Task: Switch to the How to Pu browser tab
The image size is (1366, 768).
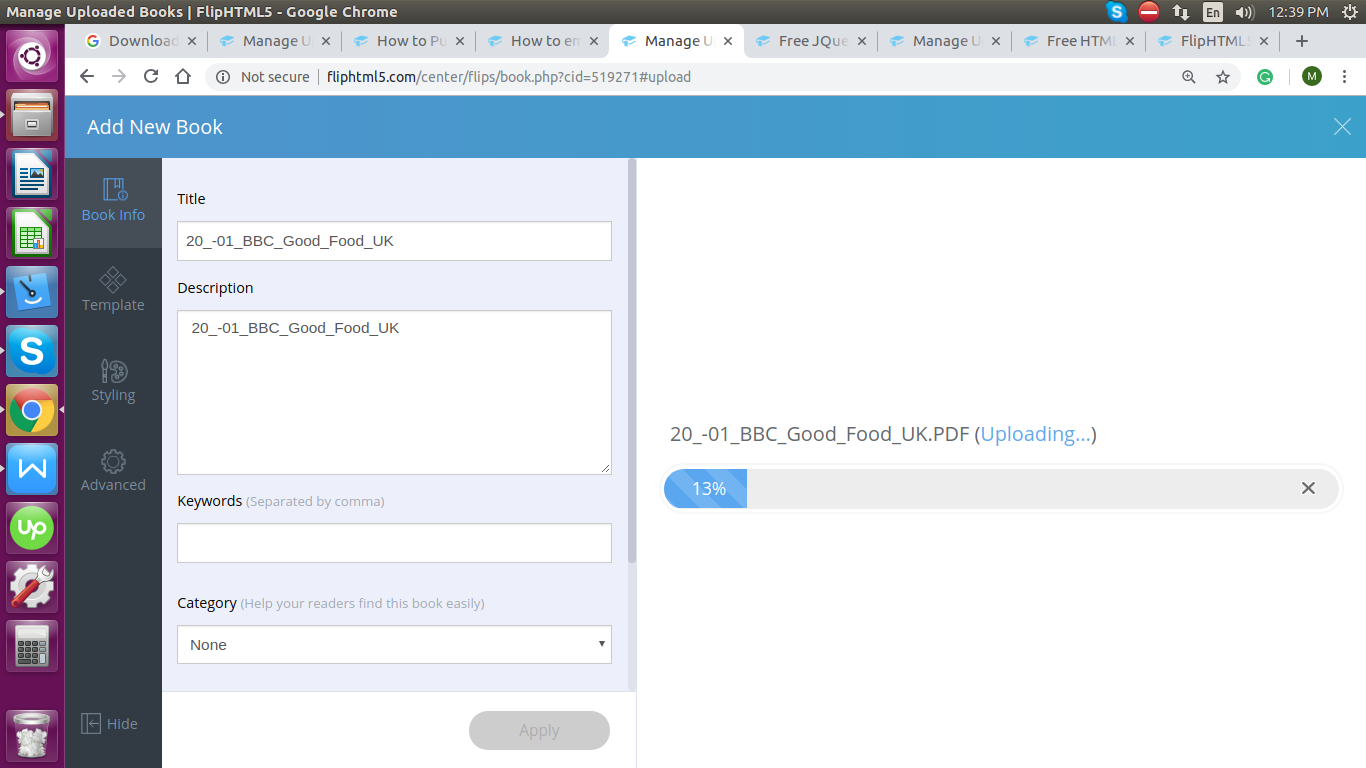Action: point(411,41)
